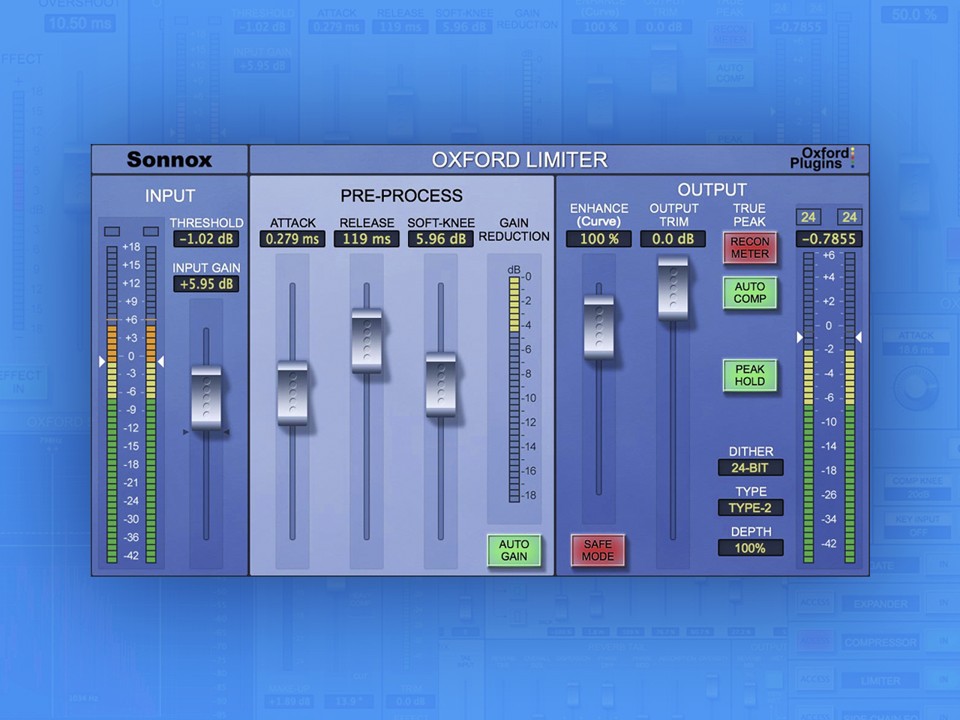Toggle AUTO GAIN under gain reduction

[514, 550]
